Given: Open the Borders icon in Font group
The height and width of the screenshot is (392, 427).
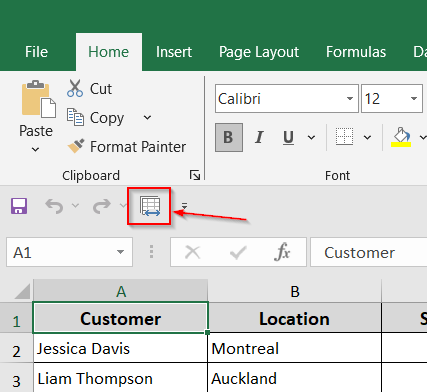Looking at the screenshot, I should point(344,137).
